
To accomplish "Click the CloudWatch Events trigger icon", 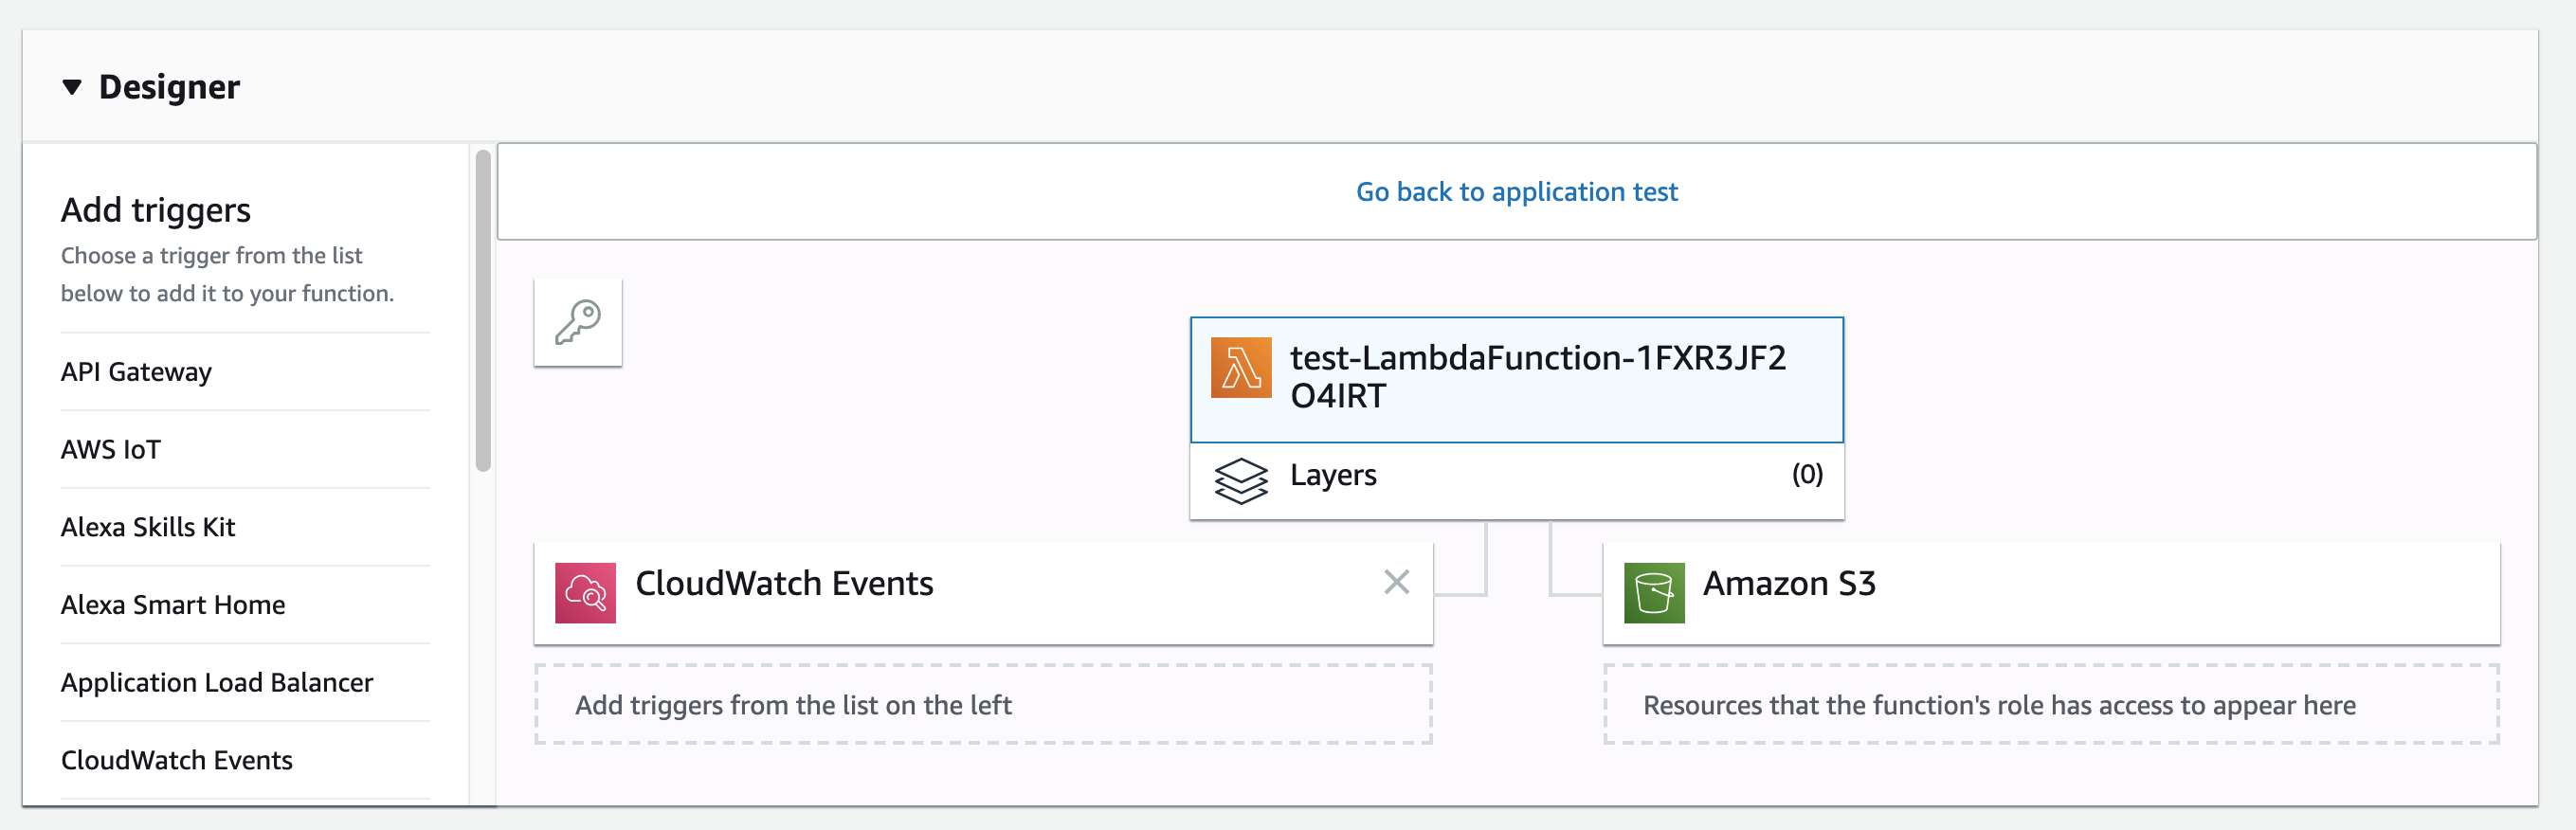I will [586, 593].
